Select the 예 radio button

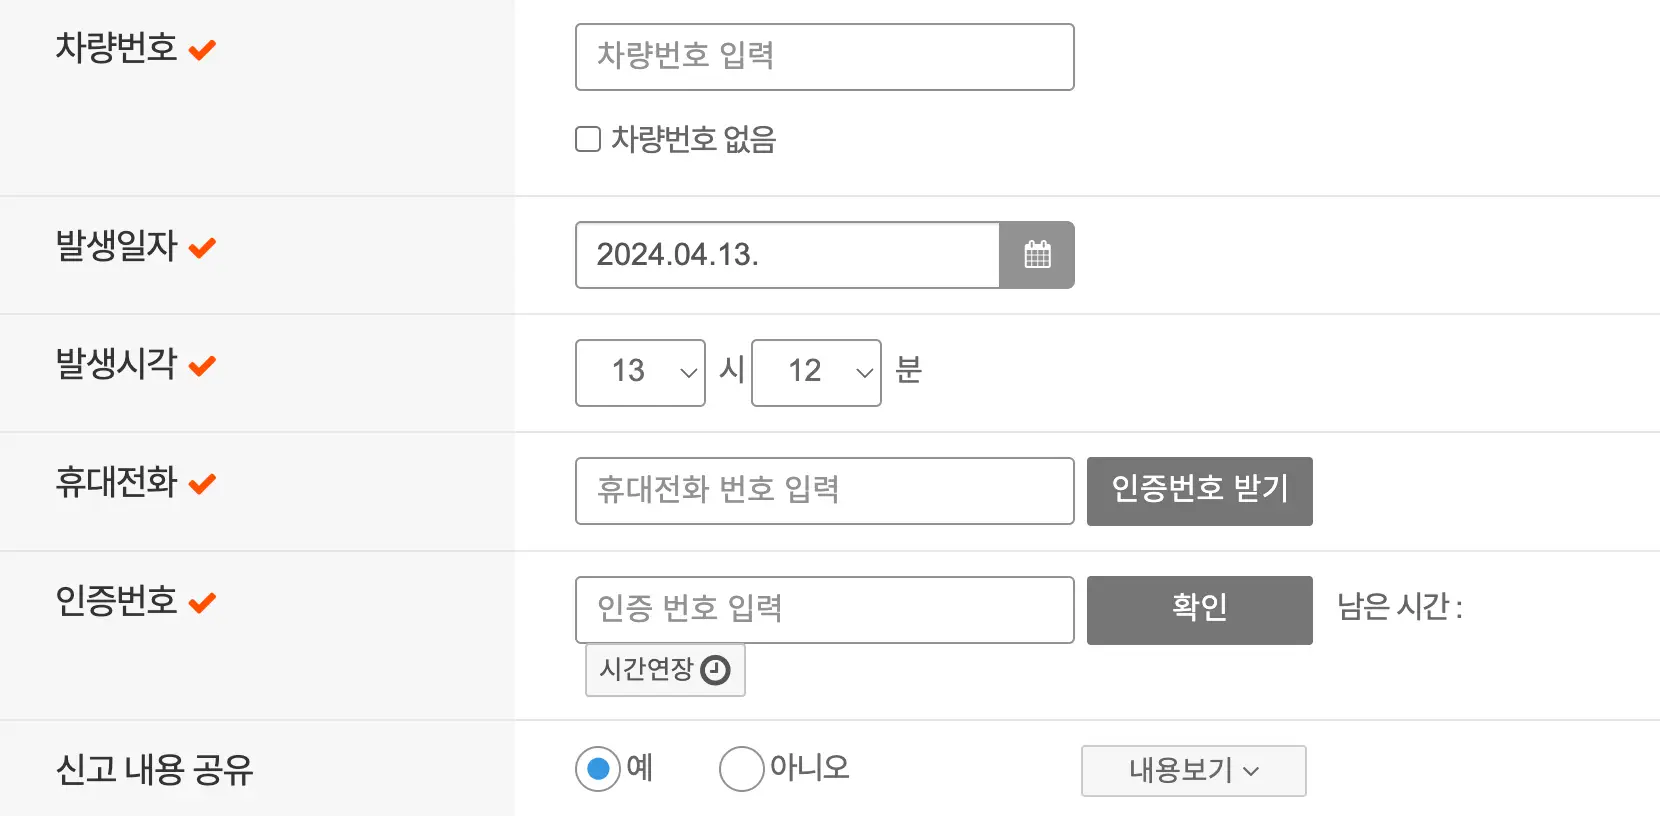pos(598,769)
